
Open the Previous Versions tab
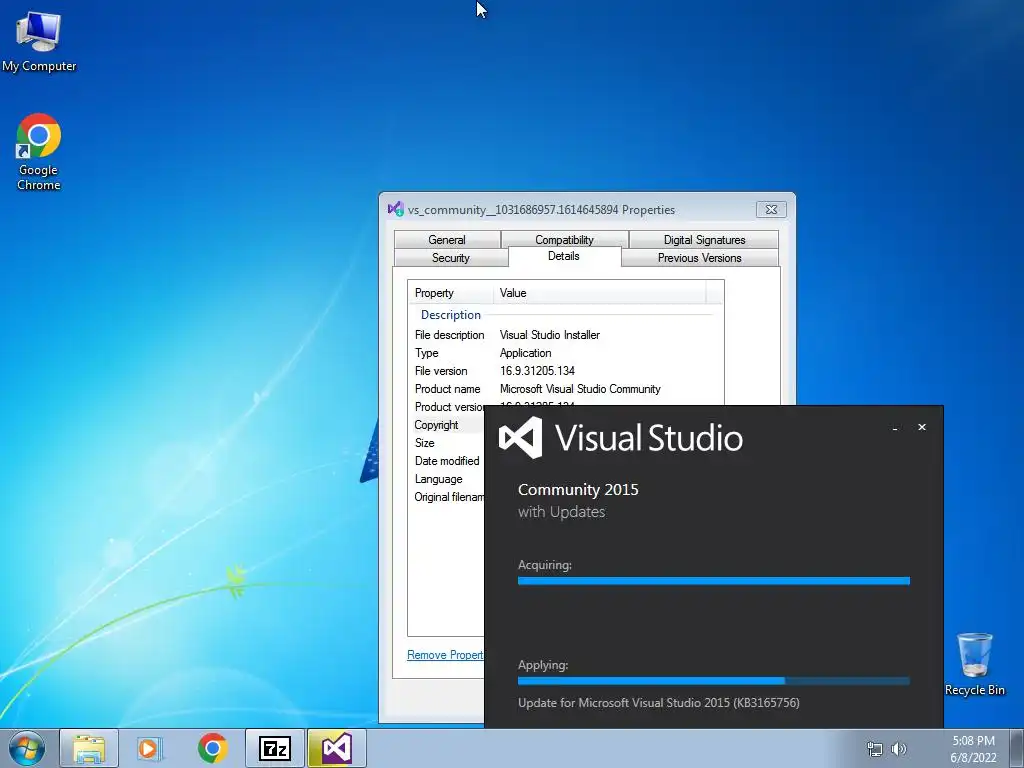pyautogui.click(x=699, y=258)
